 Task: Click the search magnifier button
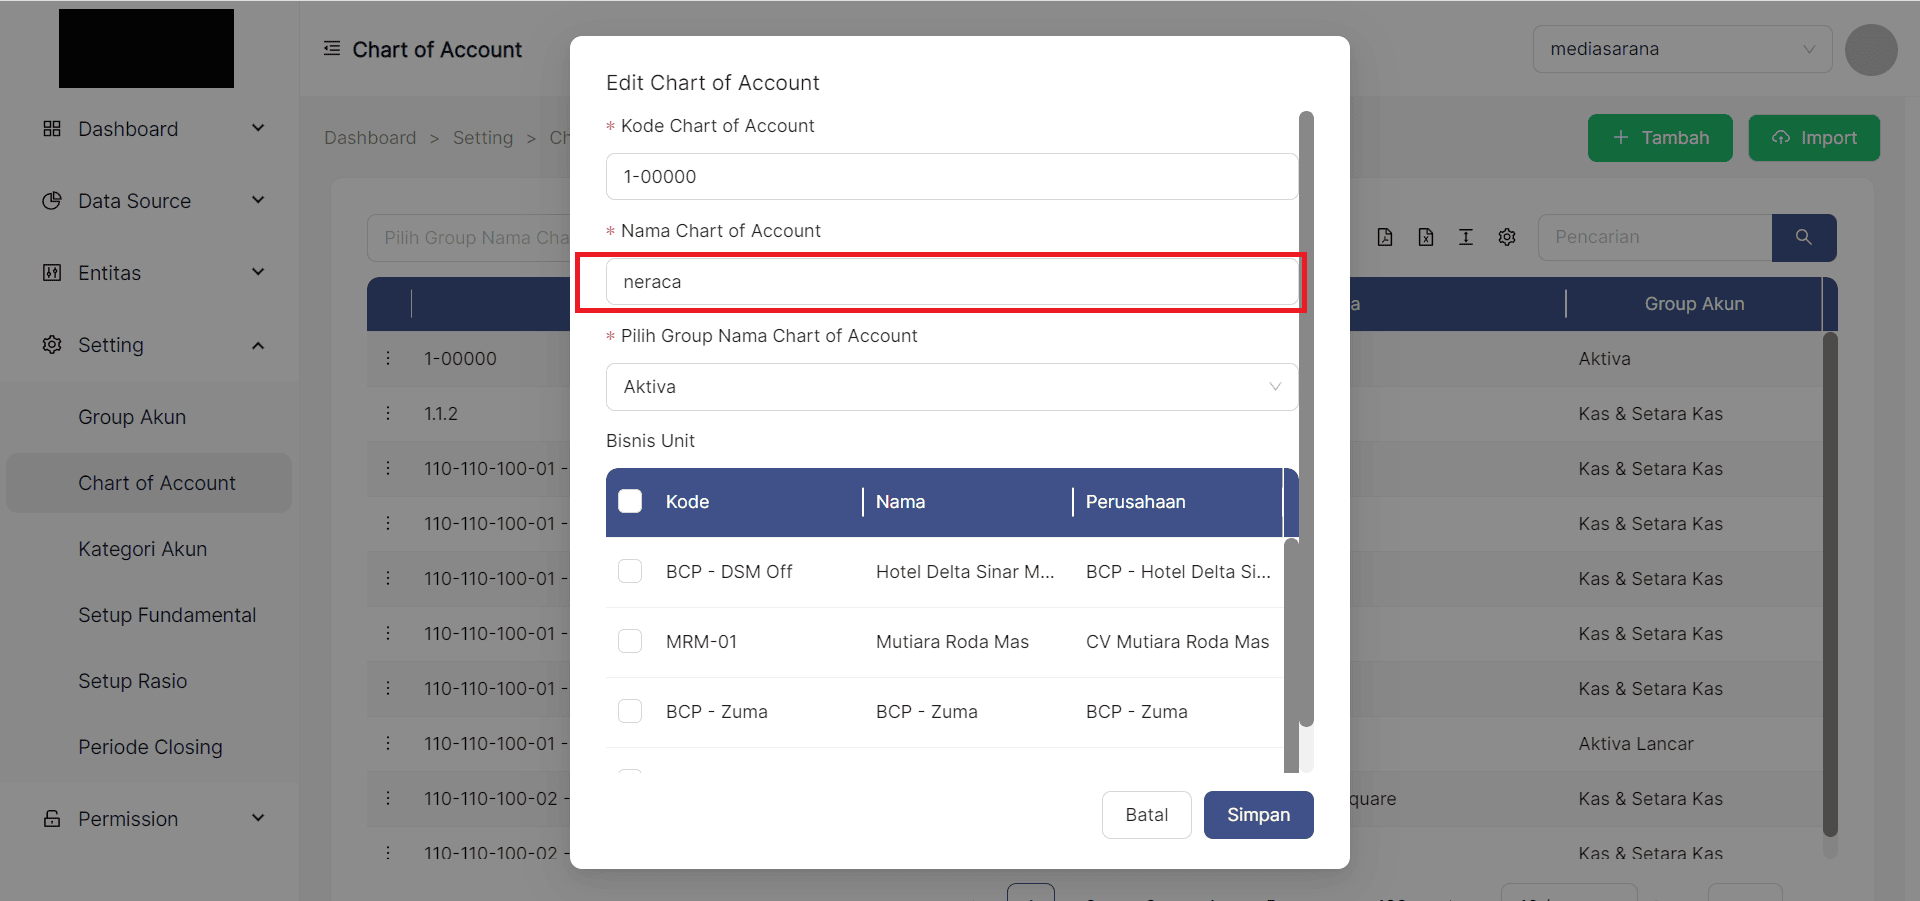click(1803, 237)
